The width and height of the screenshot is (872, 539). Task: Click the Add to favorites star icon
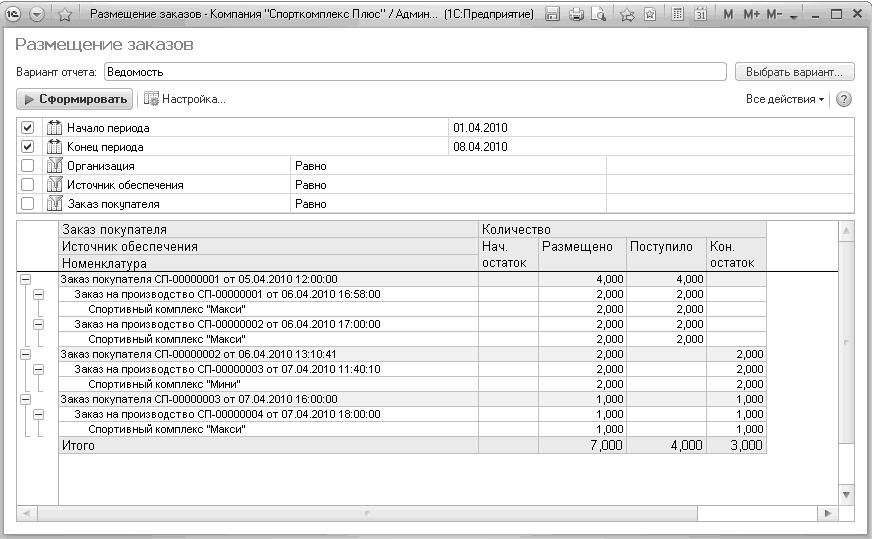627,14
